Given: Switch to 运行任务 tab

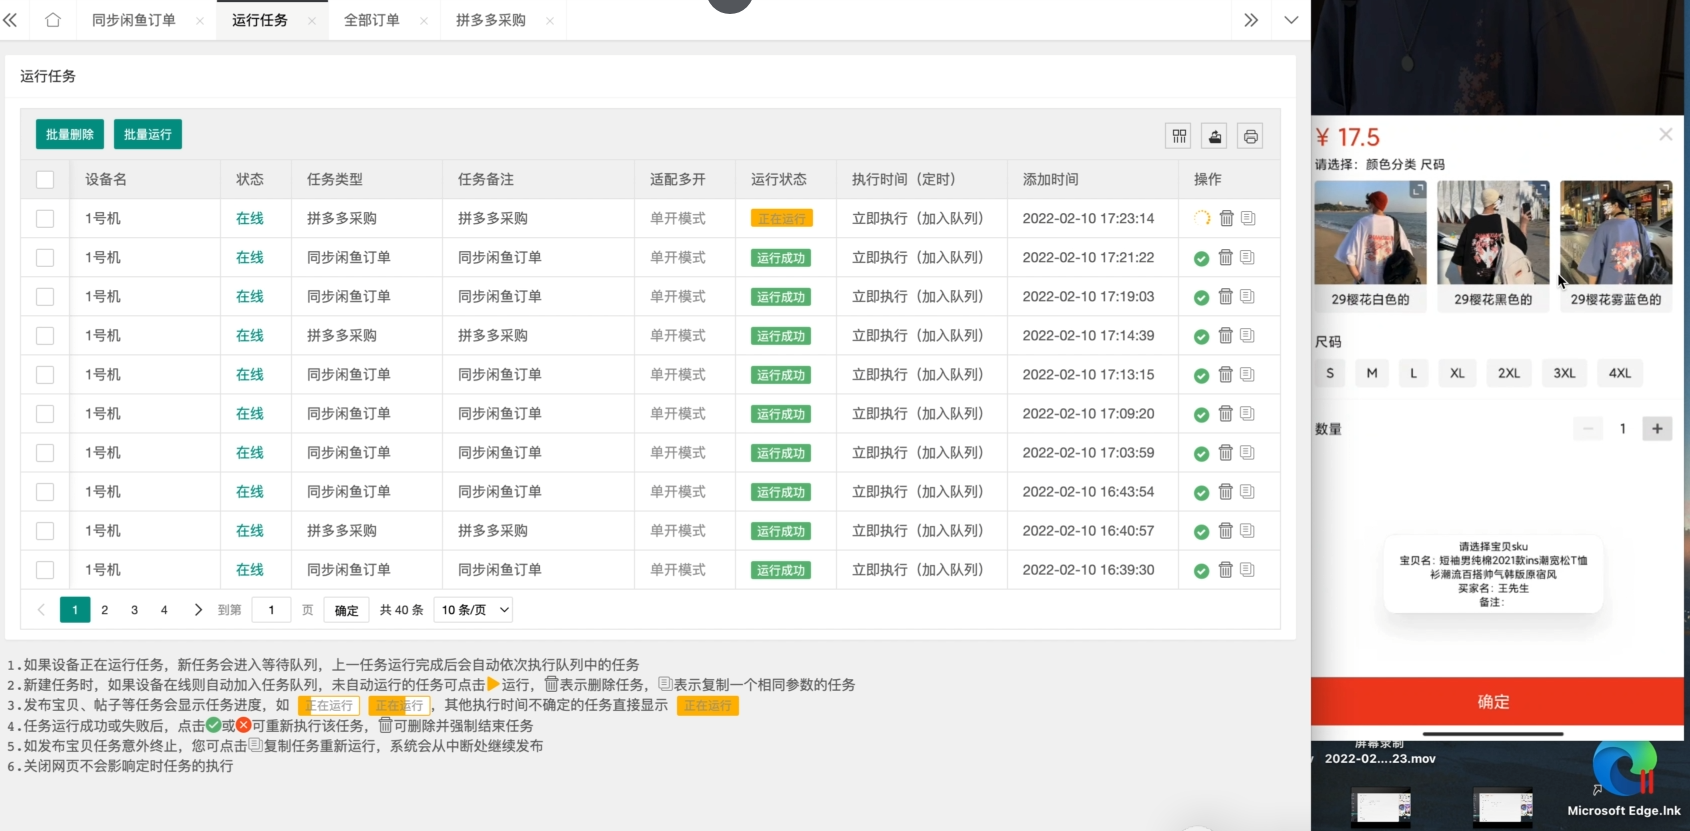Looking at the screenshot, I should coord(260,20).
